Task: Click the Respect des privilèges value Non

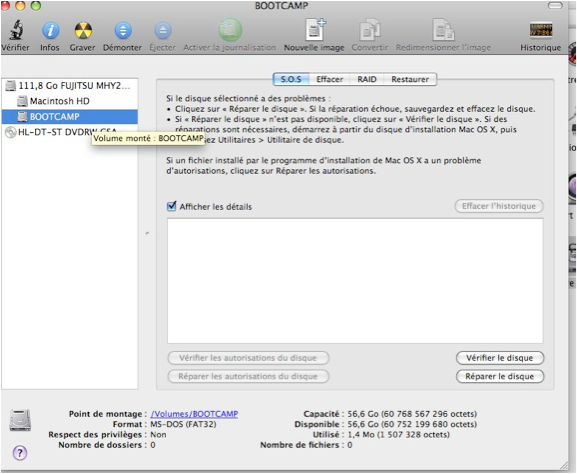Action: tap(158, 435)
